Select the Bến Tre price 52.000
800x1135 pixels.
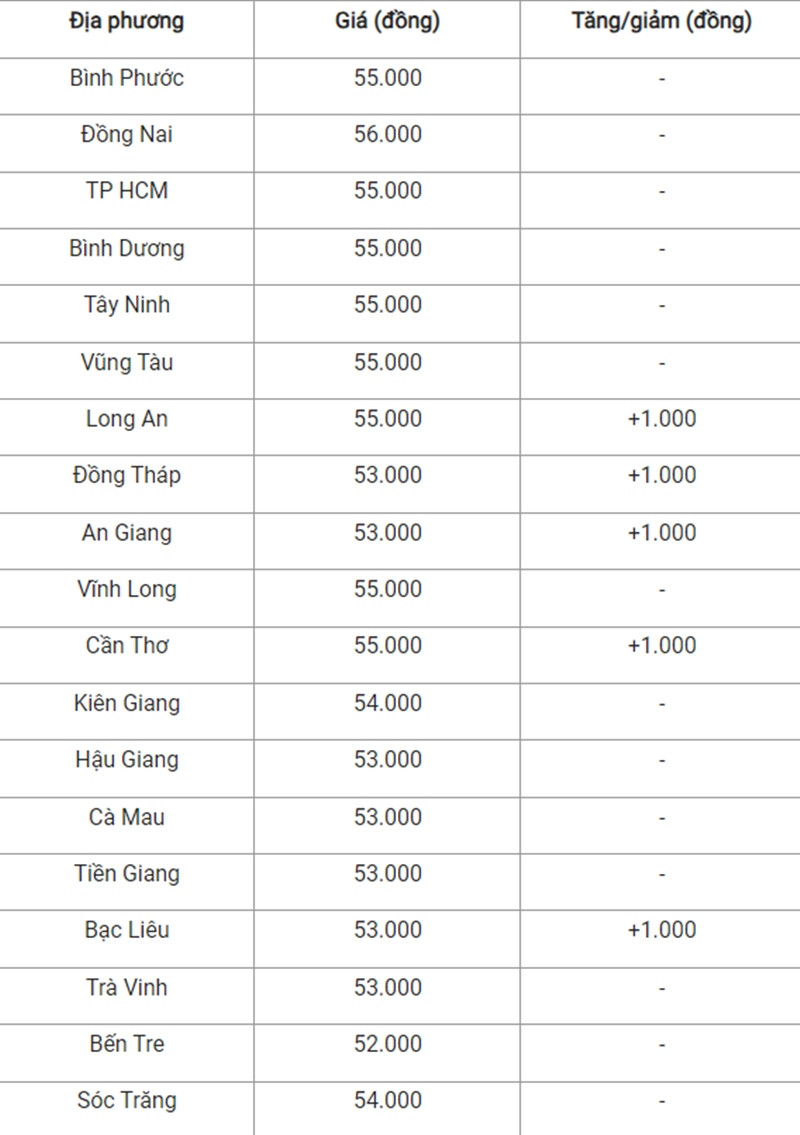[x=387, y=1044]
